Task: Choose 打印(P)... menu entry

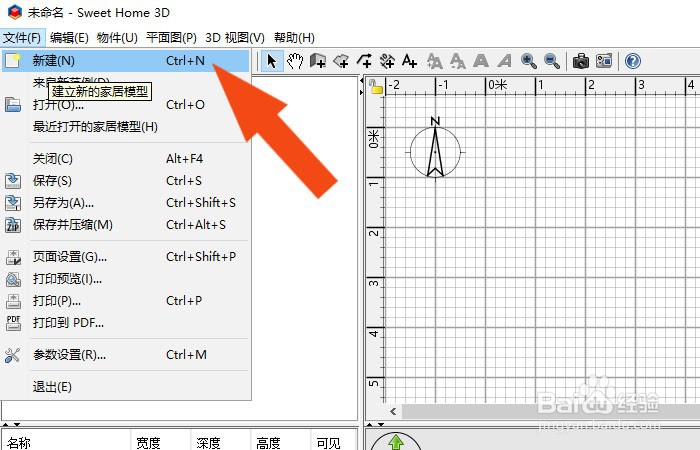Action: point(125,301)
